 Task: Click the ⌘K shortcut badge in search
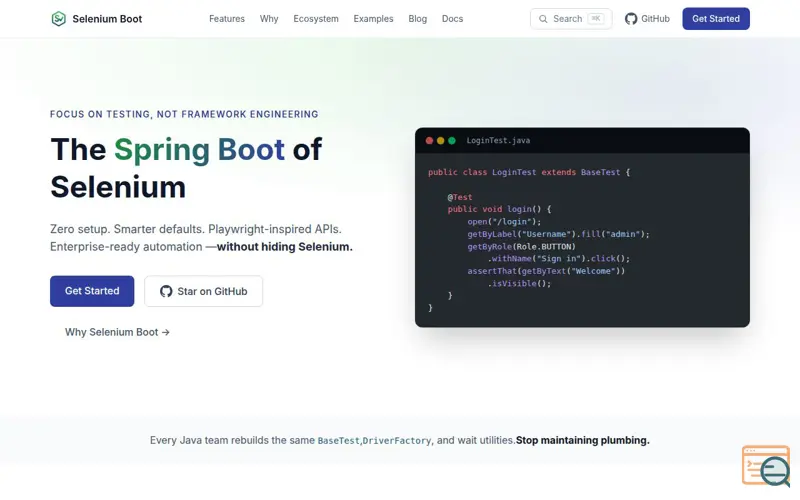click(596, 18)
